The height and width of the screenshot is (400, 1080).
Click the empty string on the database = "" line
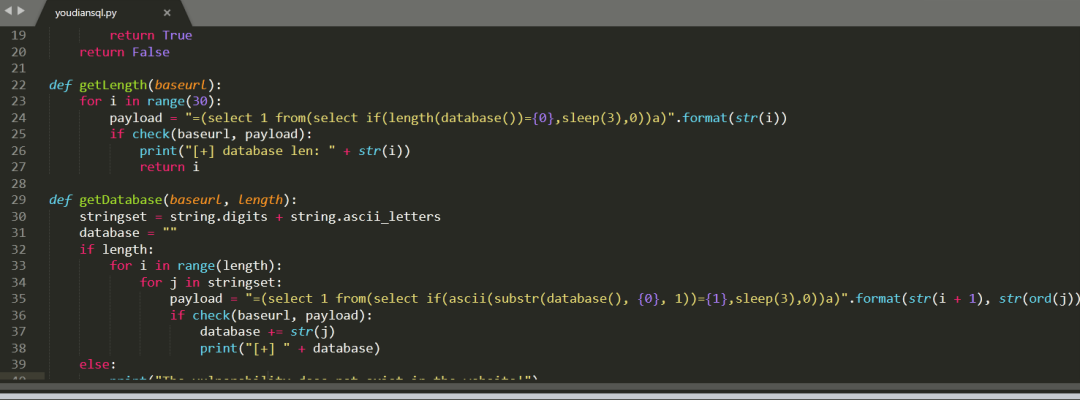point(170,233)
